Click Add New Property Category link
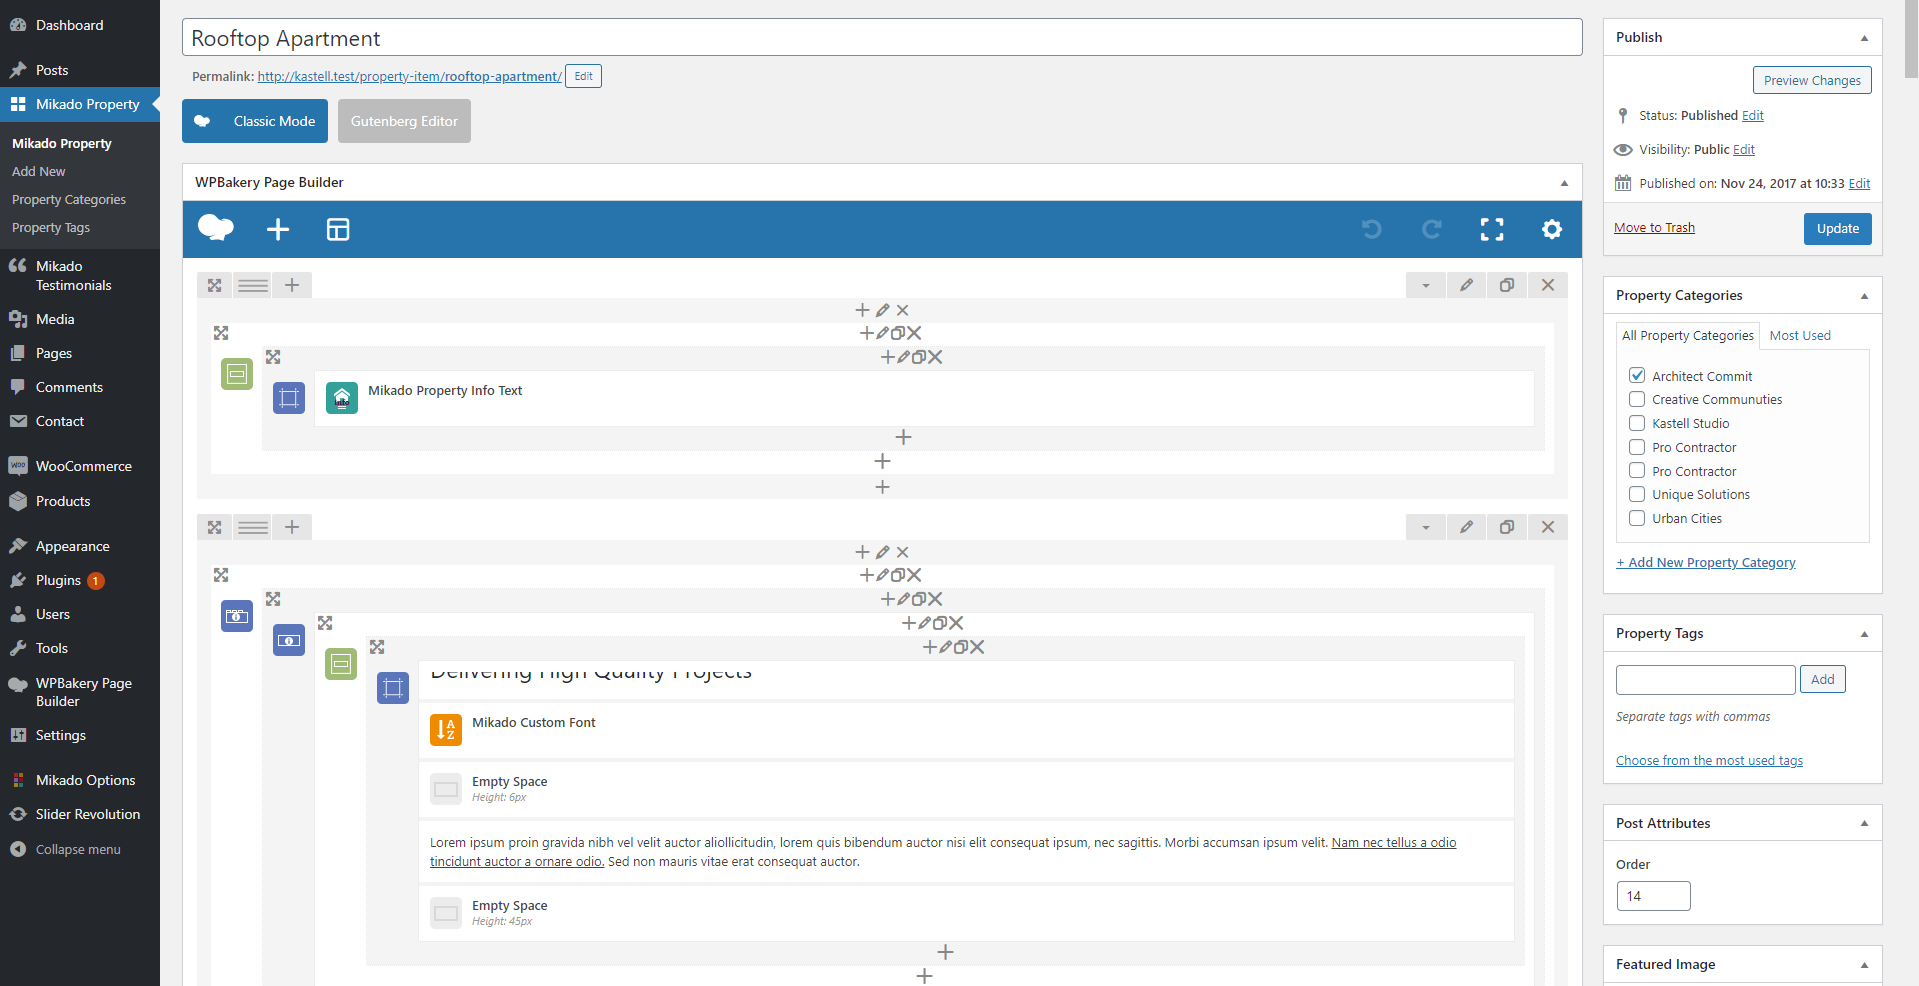This screenshot has width=1919, height=986. 1706,562
